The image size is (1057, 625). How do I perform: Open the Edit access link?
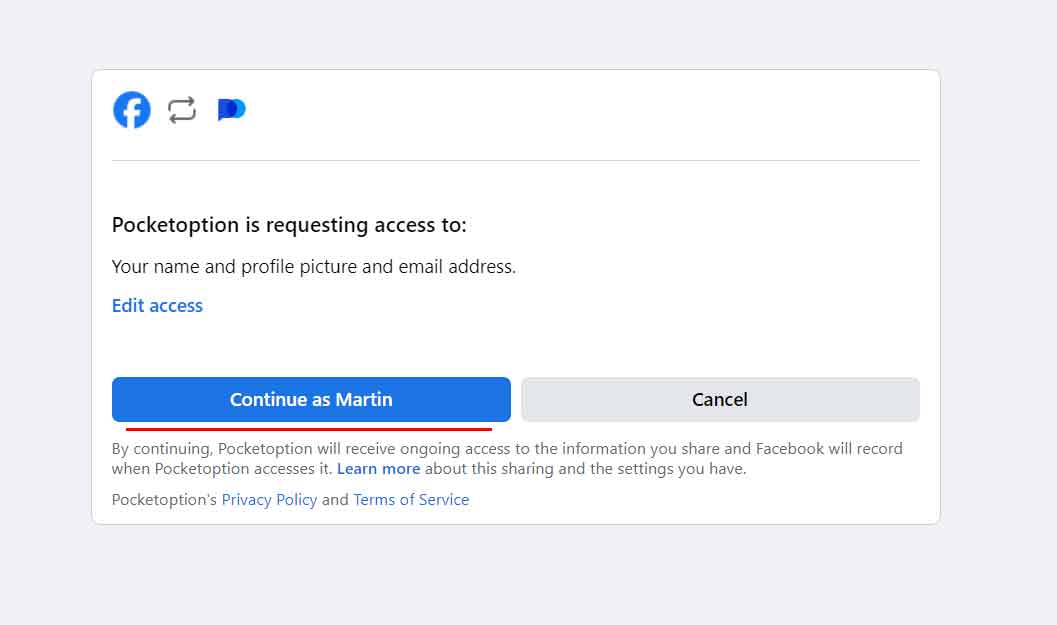coord(157,305)
